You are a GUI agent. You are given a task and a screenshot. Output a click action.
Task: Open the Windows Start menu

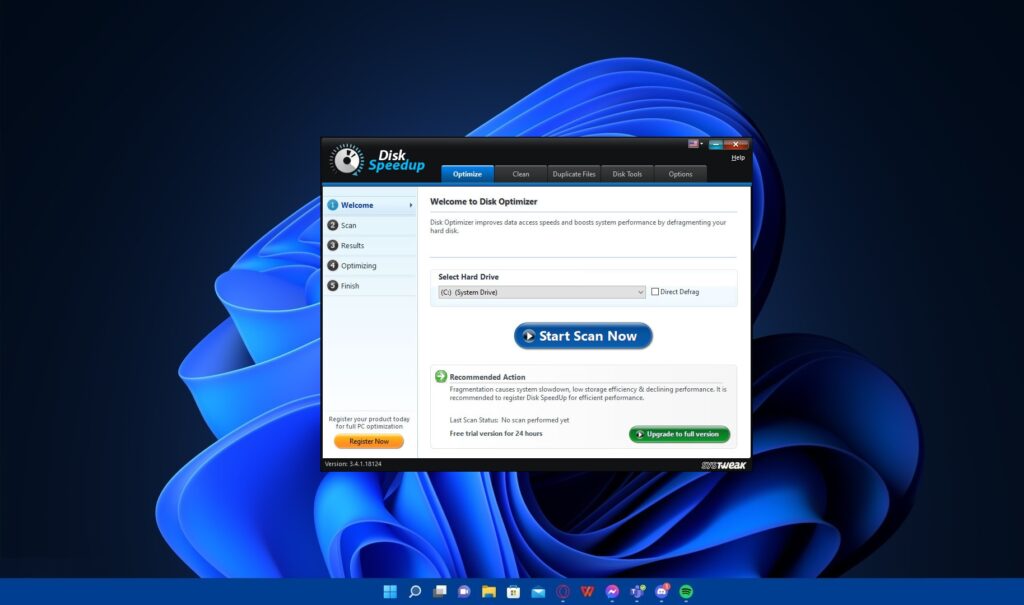click(390, 592)
